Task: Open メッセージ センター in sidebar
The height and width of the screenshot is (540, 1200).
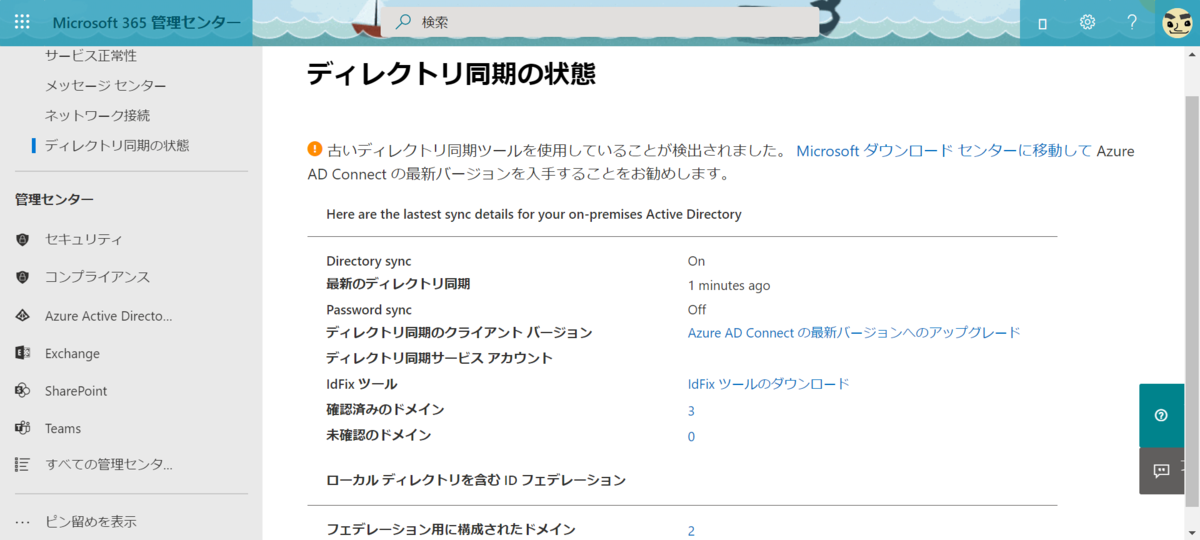Action: [x=106, y=86]
